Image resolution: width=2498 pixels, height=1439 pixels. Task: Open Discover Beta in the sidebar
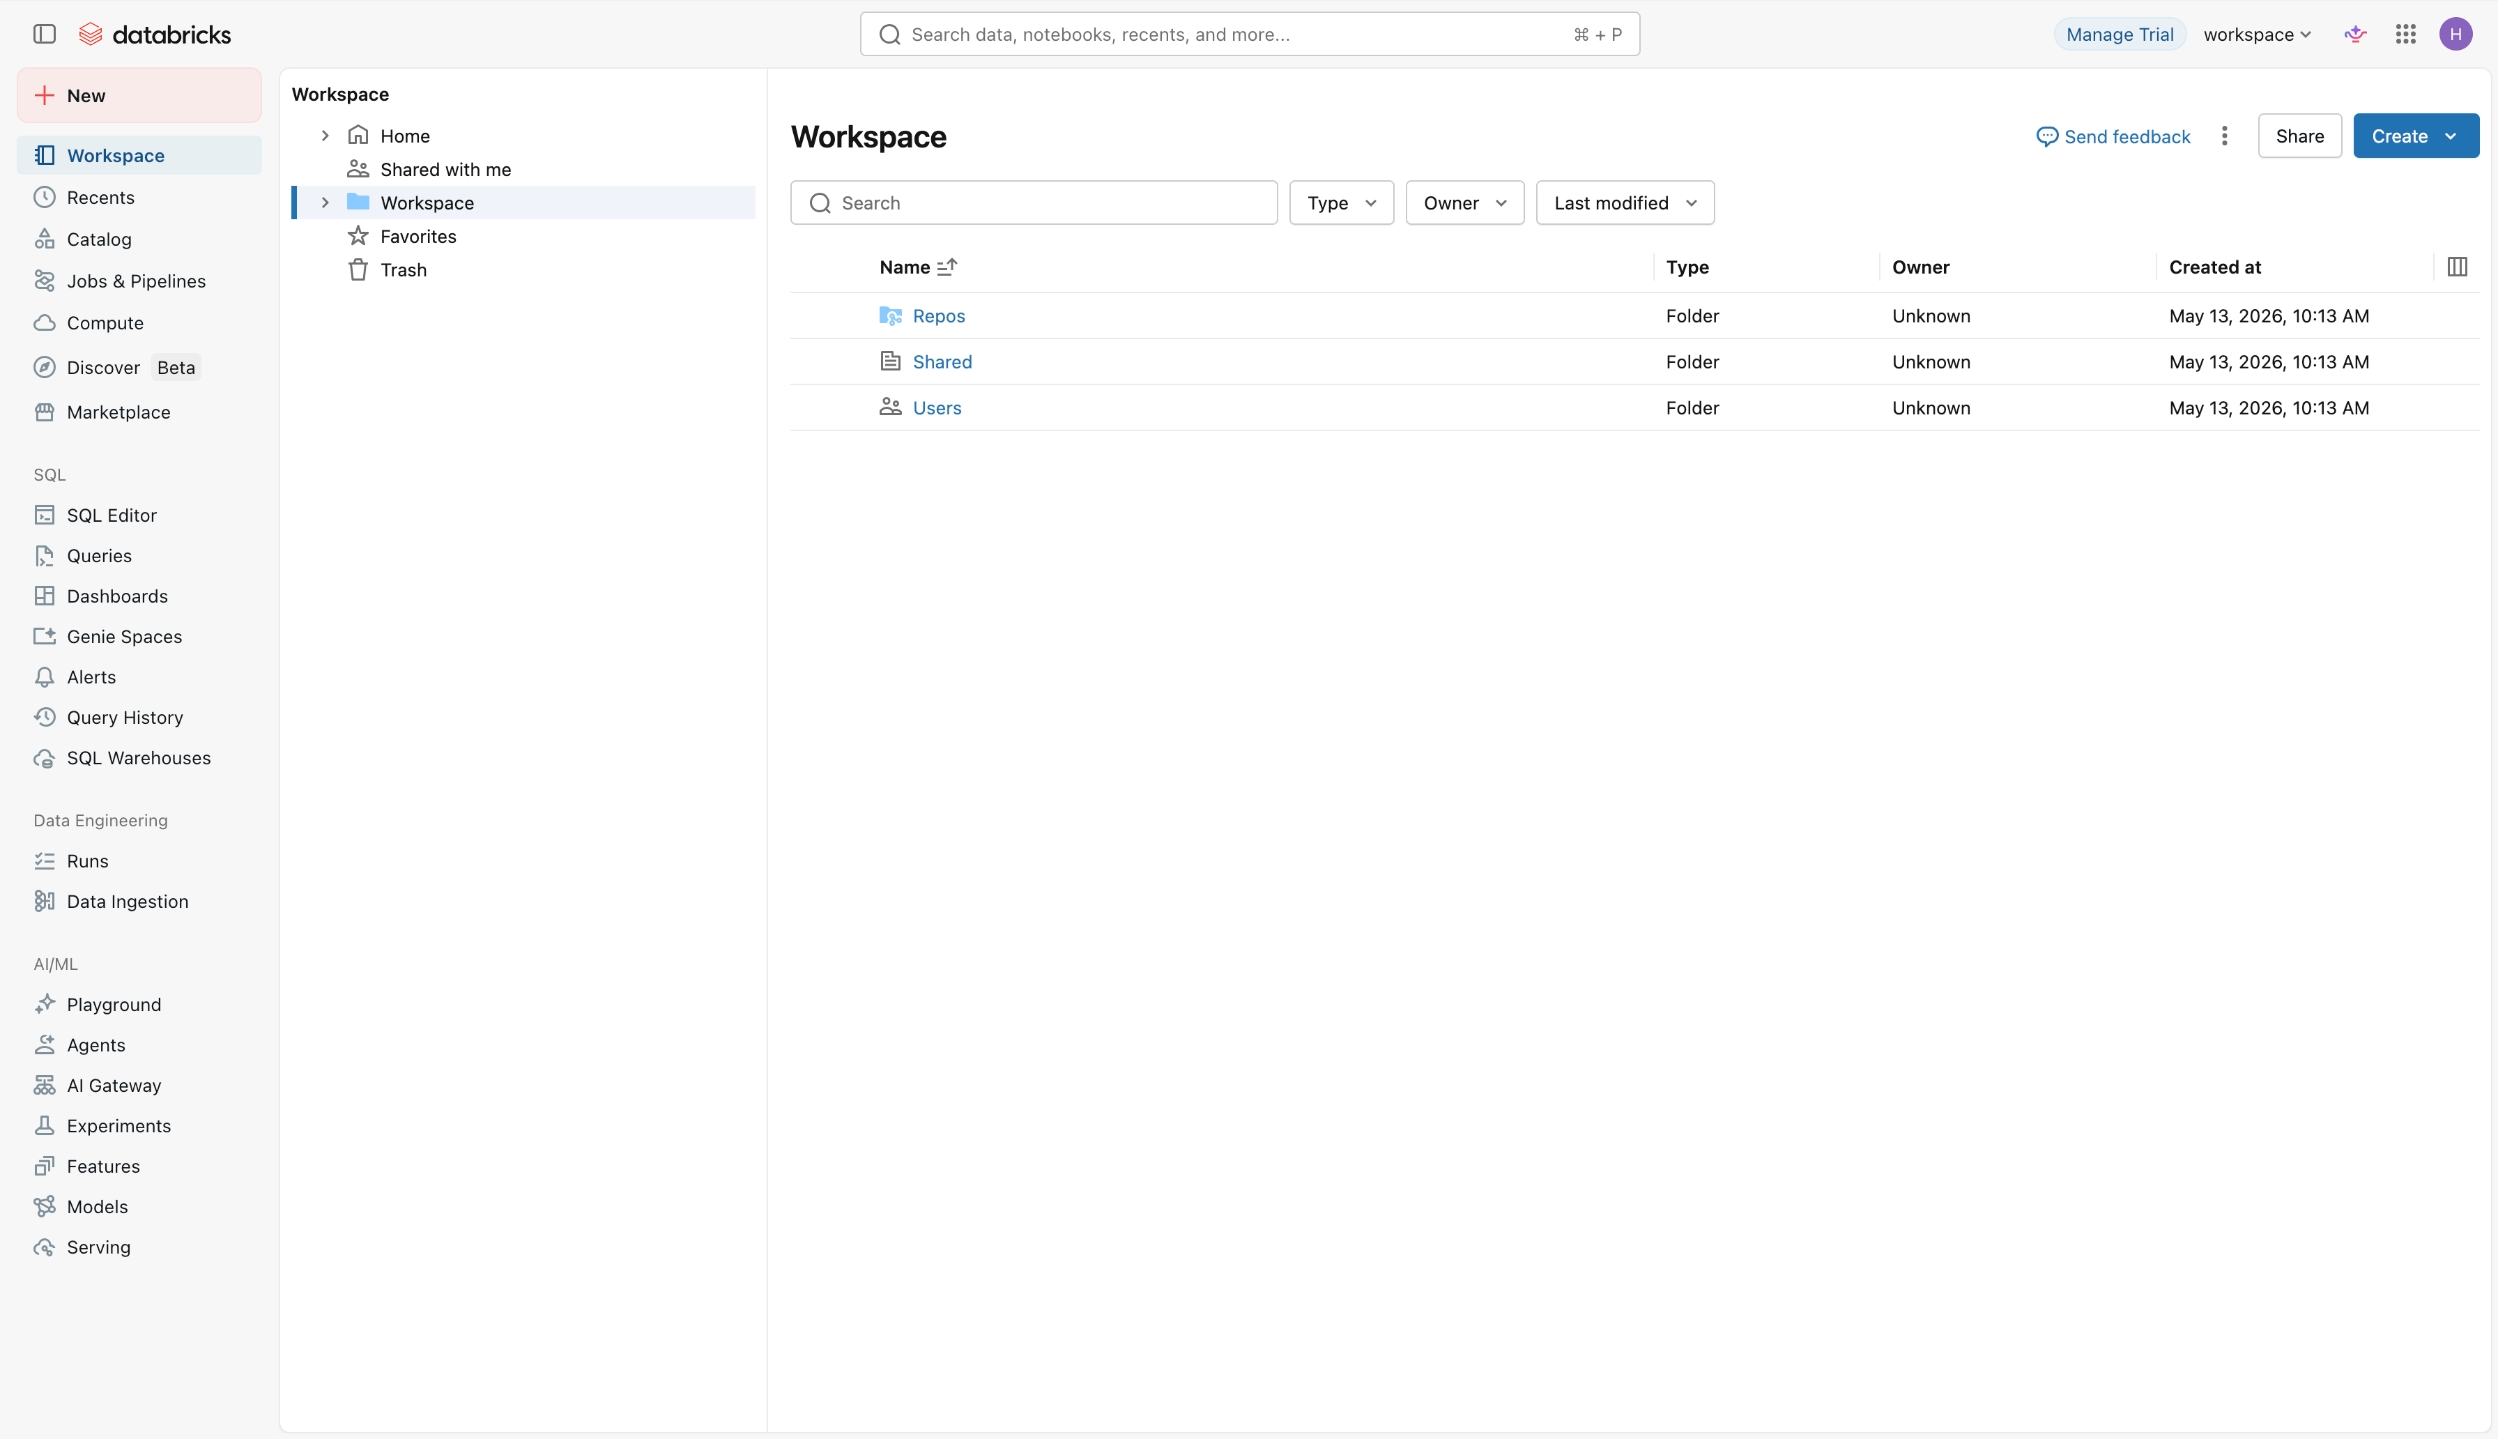139,367
